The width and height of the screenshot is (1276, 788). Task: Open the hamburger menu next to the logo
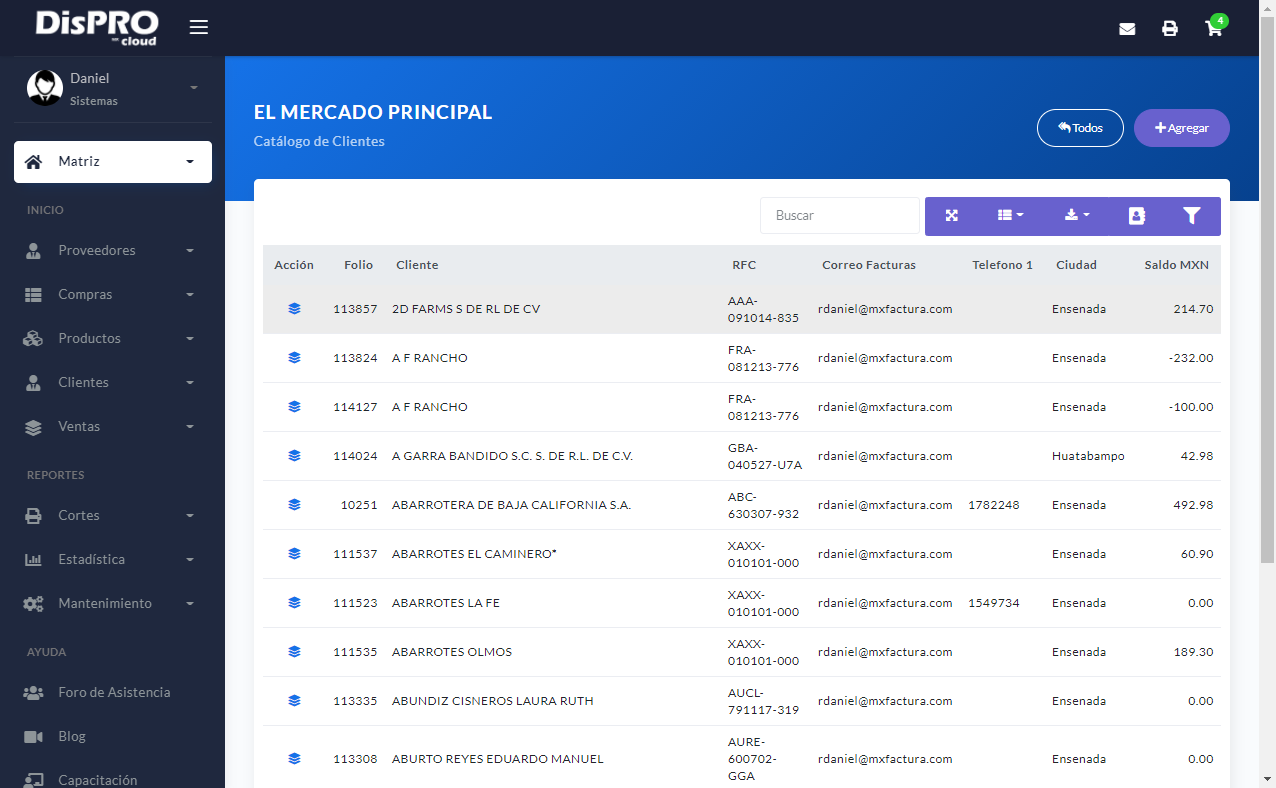coord(198,27)
